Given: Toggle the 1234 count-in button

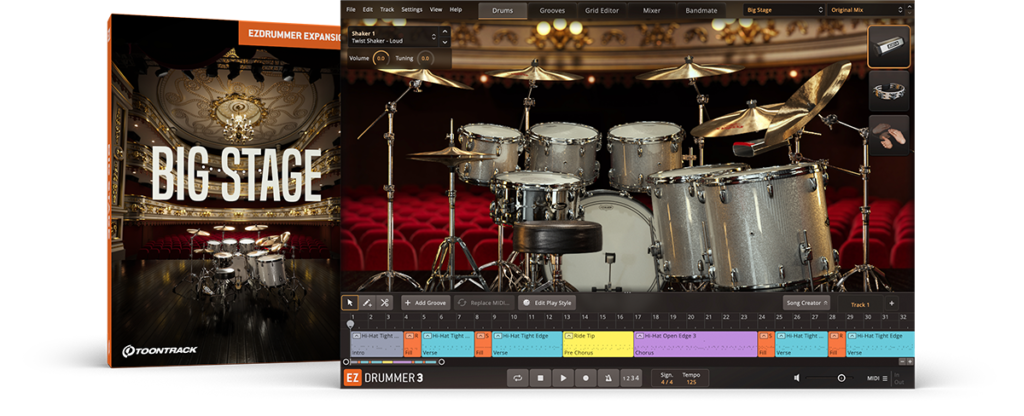Looking at the screenshot, I should 630,378.
